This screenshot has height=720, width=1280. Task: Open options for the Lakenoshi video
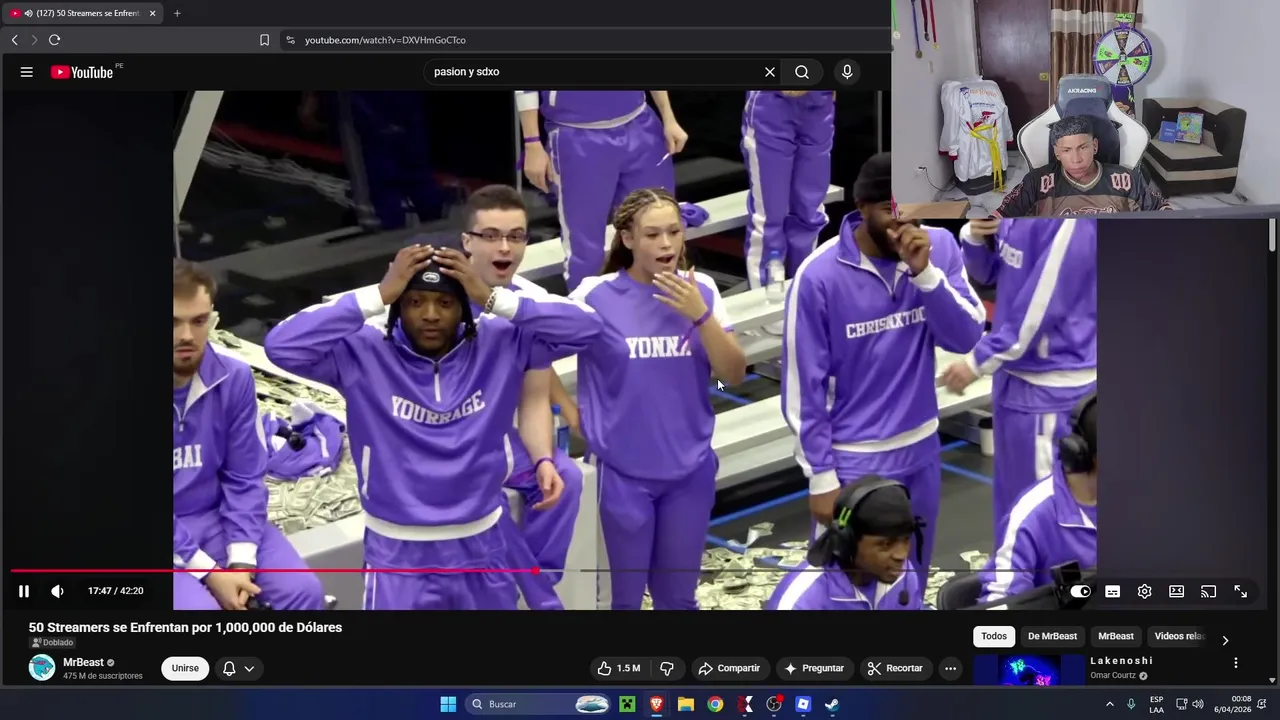pos(1235,663)
